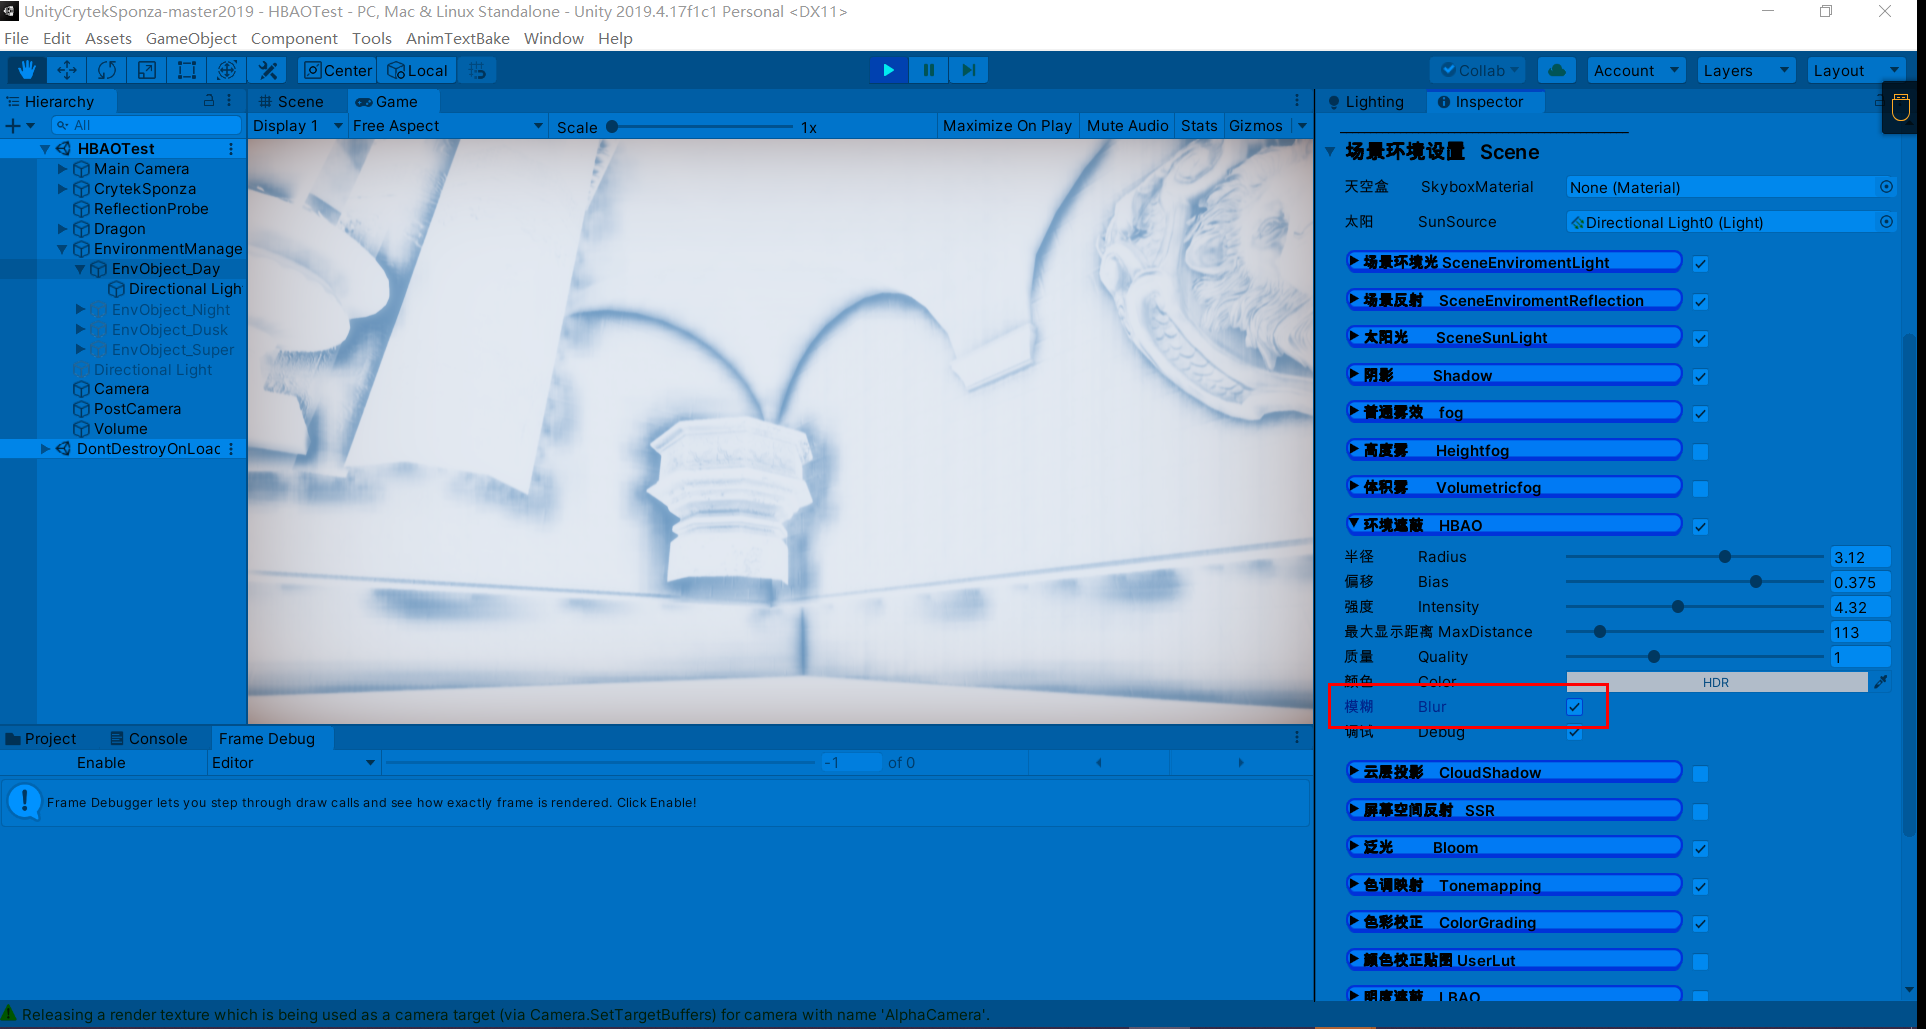Toggle the Shadow checkbox
The width and height of the screenshot is (1926, 1029).
[1700, 377]
